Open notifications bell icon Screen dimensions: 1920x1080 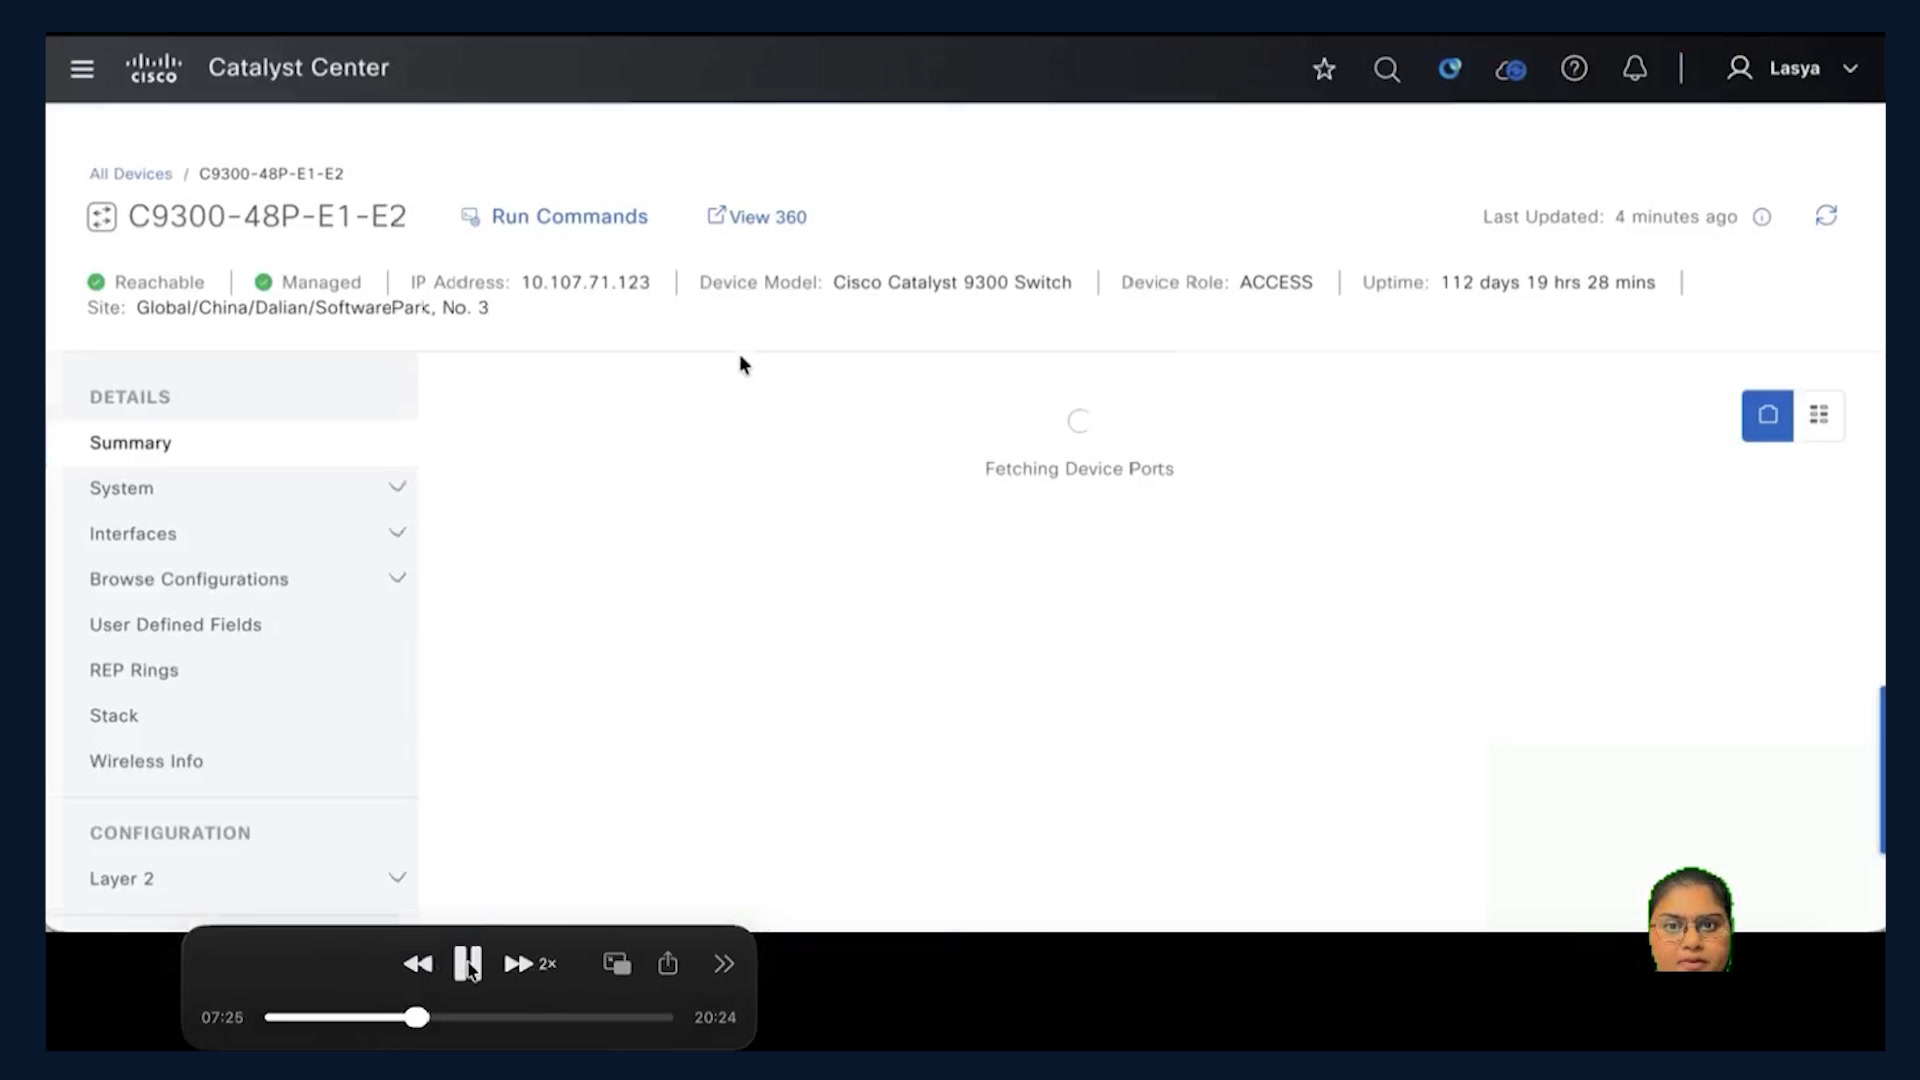(x=1635, y=69)
